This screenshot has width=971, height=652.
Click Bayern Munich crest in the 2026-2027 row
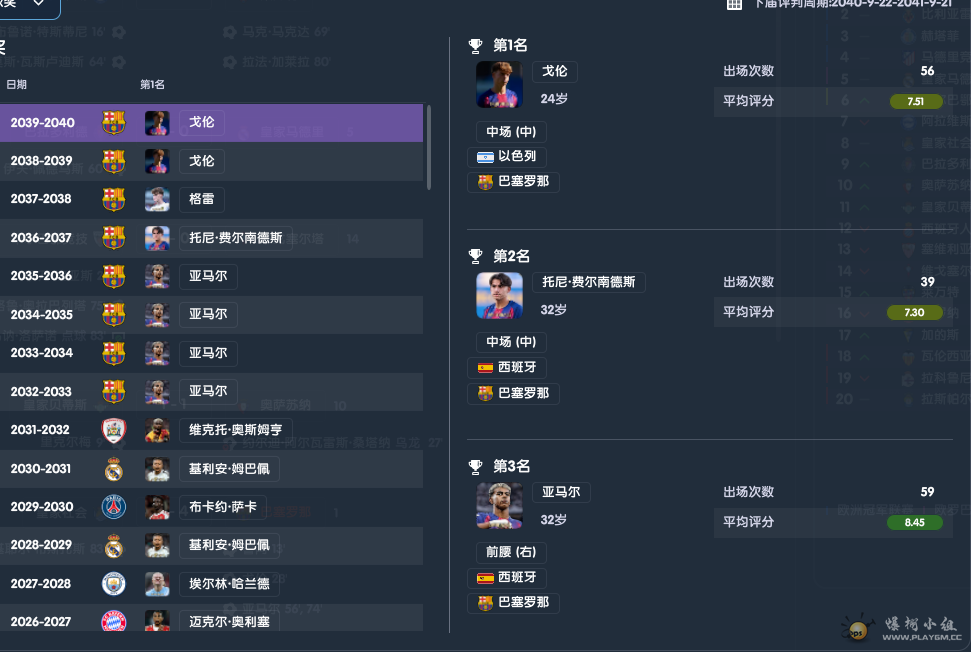[x=113, y=621]
